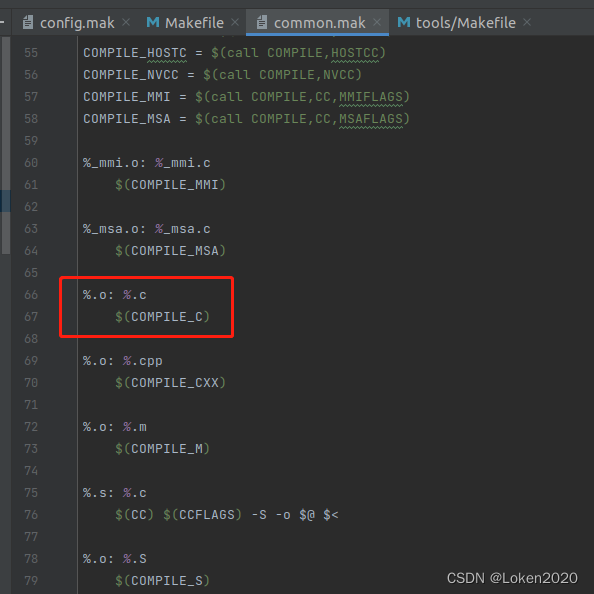Screen dimensions: 594x594
Task: Select the common.mak tab
Action: click(x=320, y=23)
